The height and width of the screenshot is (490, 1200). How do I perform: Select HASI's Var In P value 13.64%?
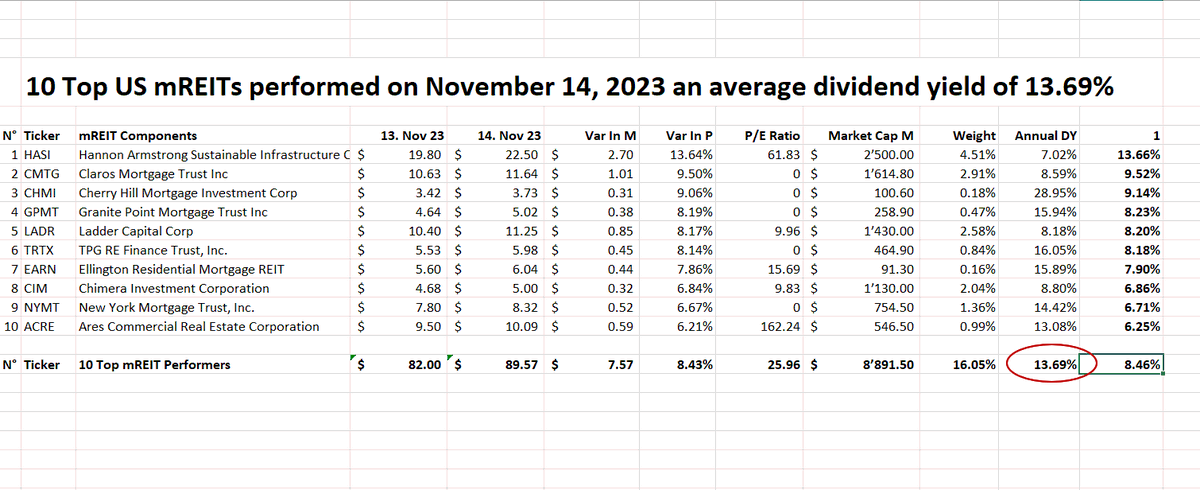tap(694, 155)
